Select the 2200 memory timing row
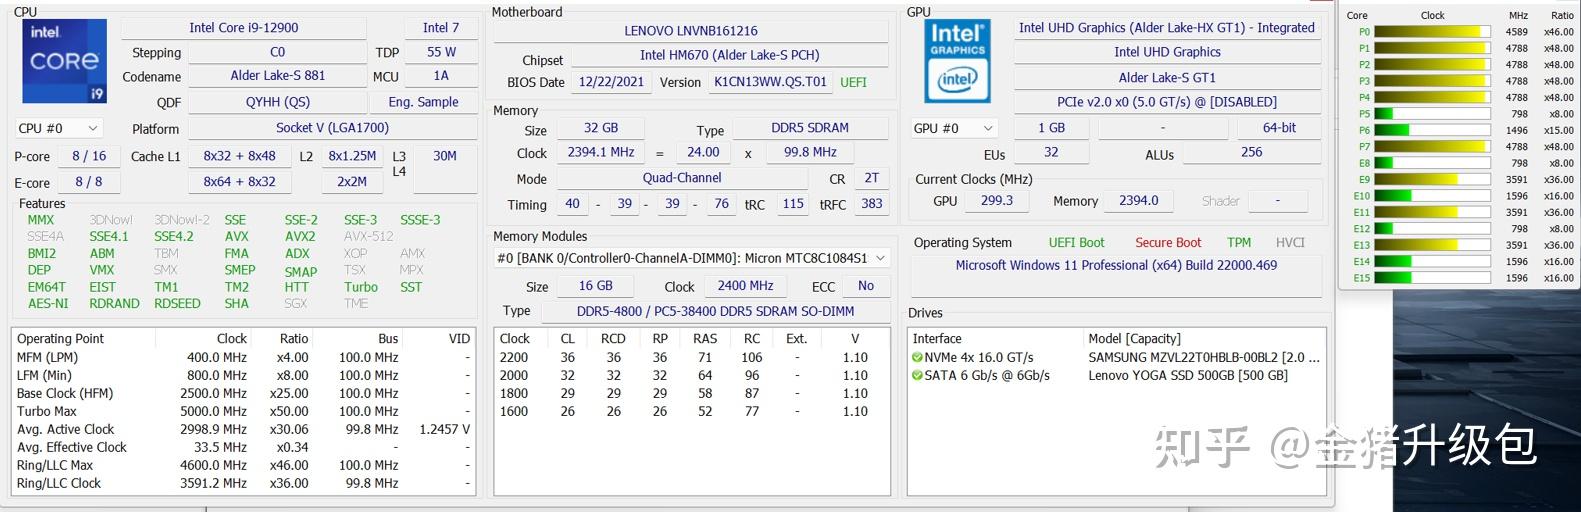 pyautogui.click(x=690, y=357)
